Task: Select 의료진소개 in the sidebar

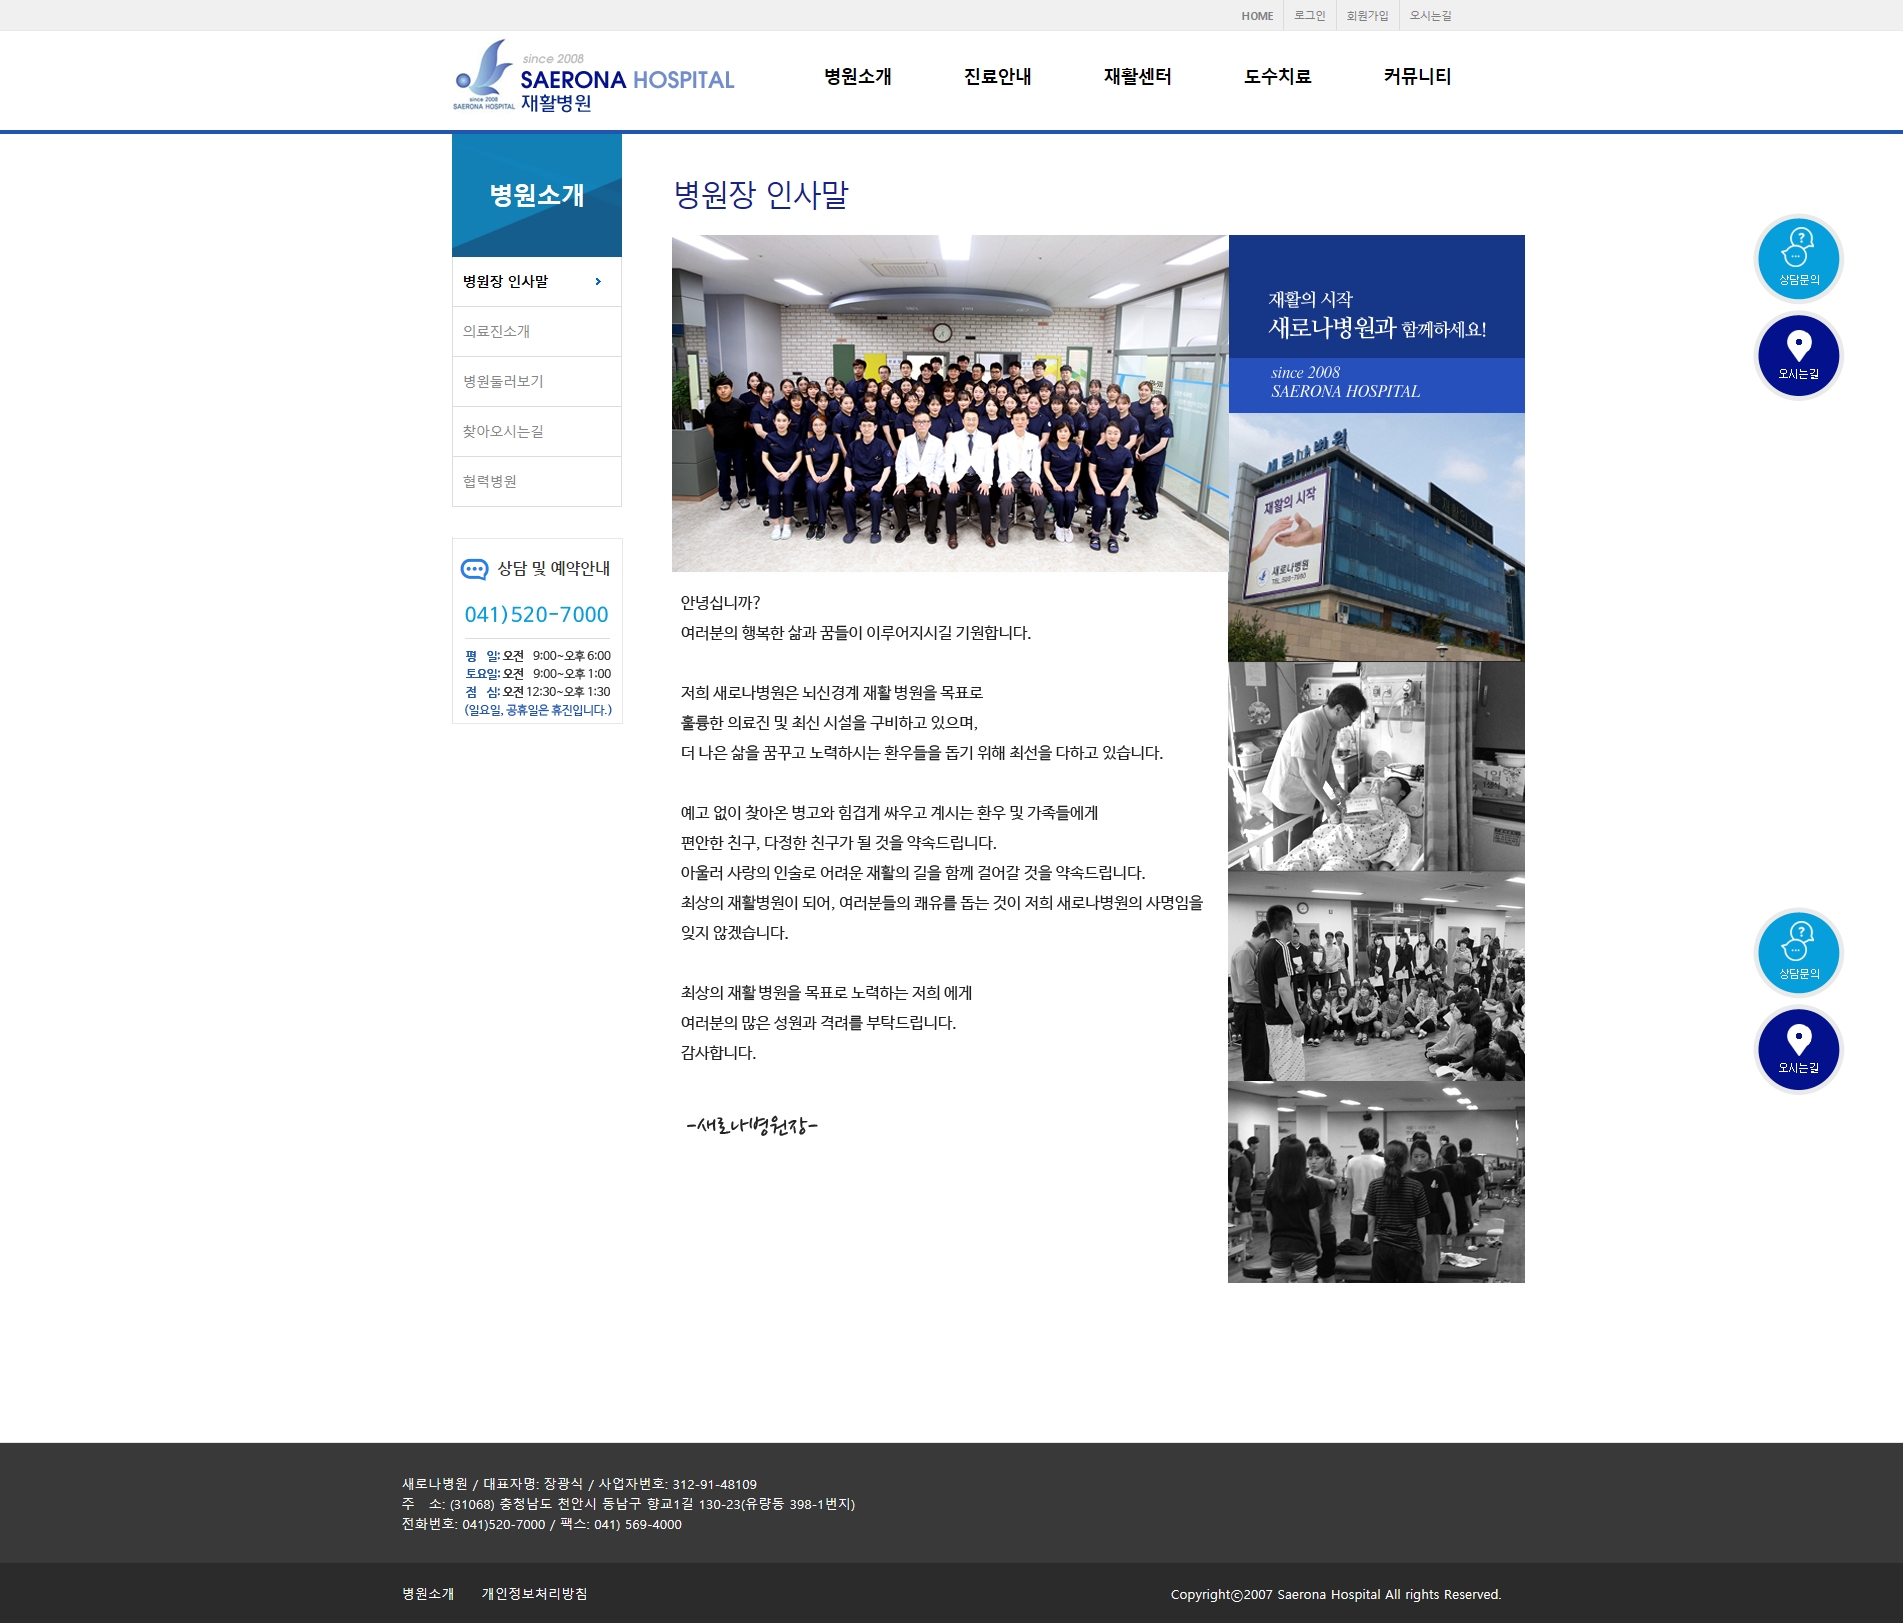Action: (x=537, y=332)
